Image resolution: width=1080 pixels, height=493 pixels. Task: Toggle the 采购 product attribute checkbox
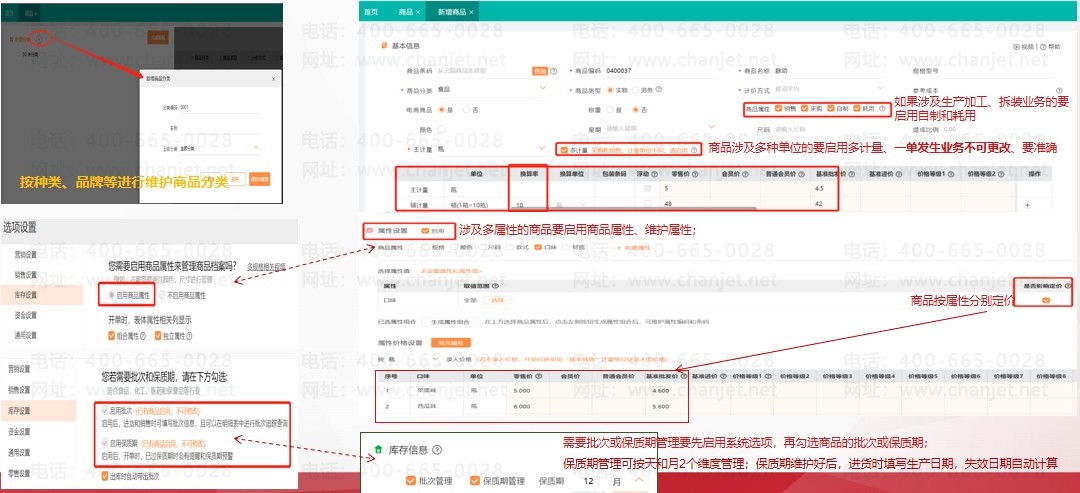coord(804,108)
